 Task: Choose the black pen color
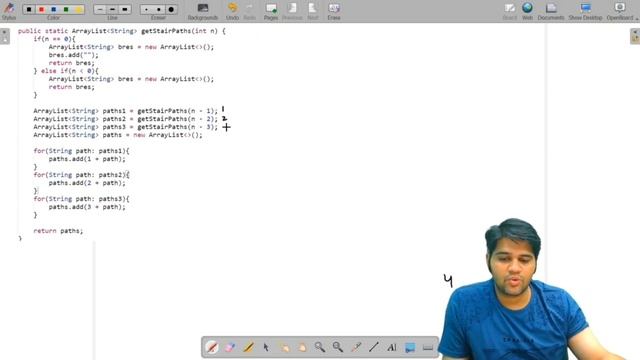29,9
